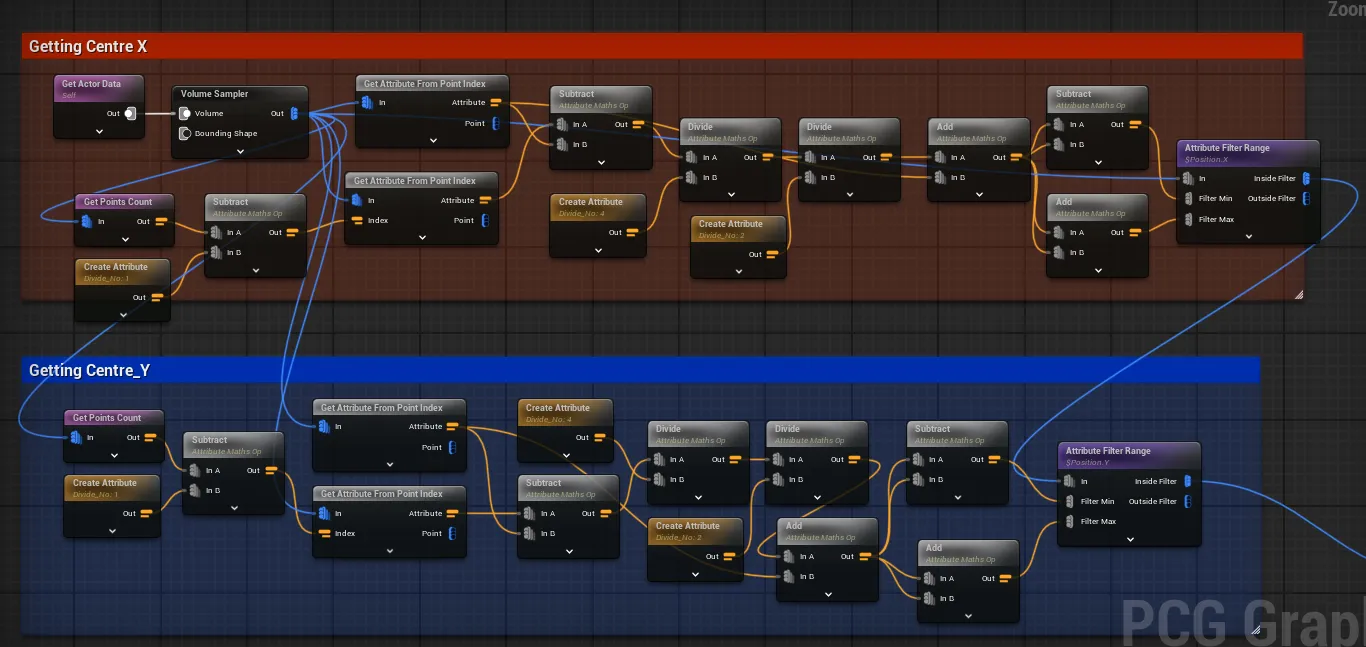Image resolution: width=1366 pixels, height=647 pixels.
Task: Click Index pin on Get Attribute node in Centre X
Action: point(356,220)
